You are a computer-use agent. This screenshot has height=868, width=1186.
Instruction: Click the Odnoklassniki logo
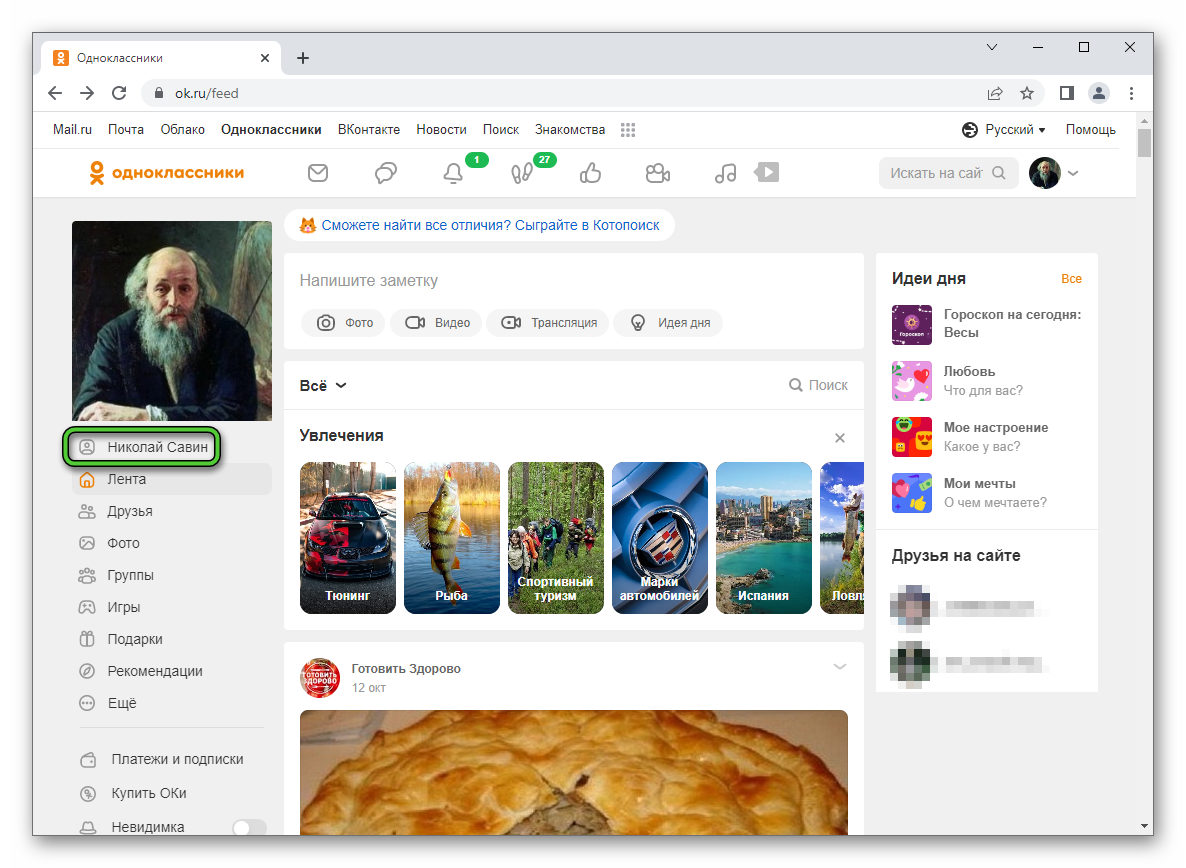(x=166, y=172)
